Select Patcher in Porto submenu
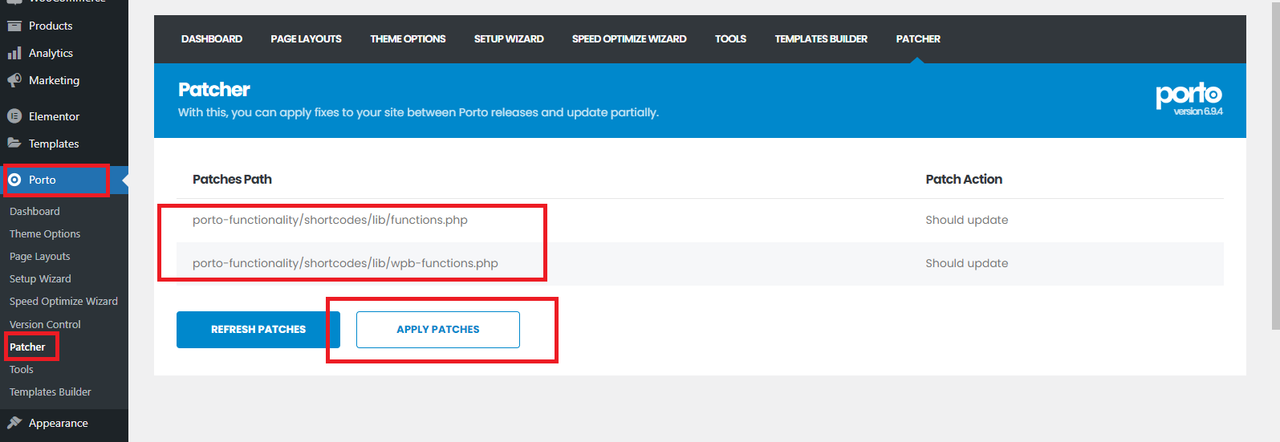This screenshot has height=442, width=1280. coord(27,347)
